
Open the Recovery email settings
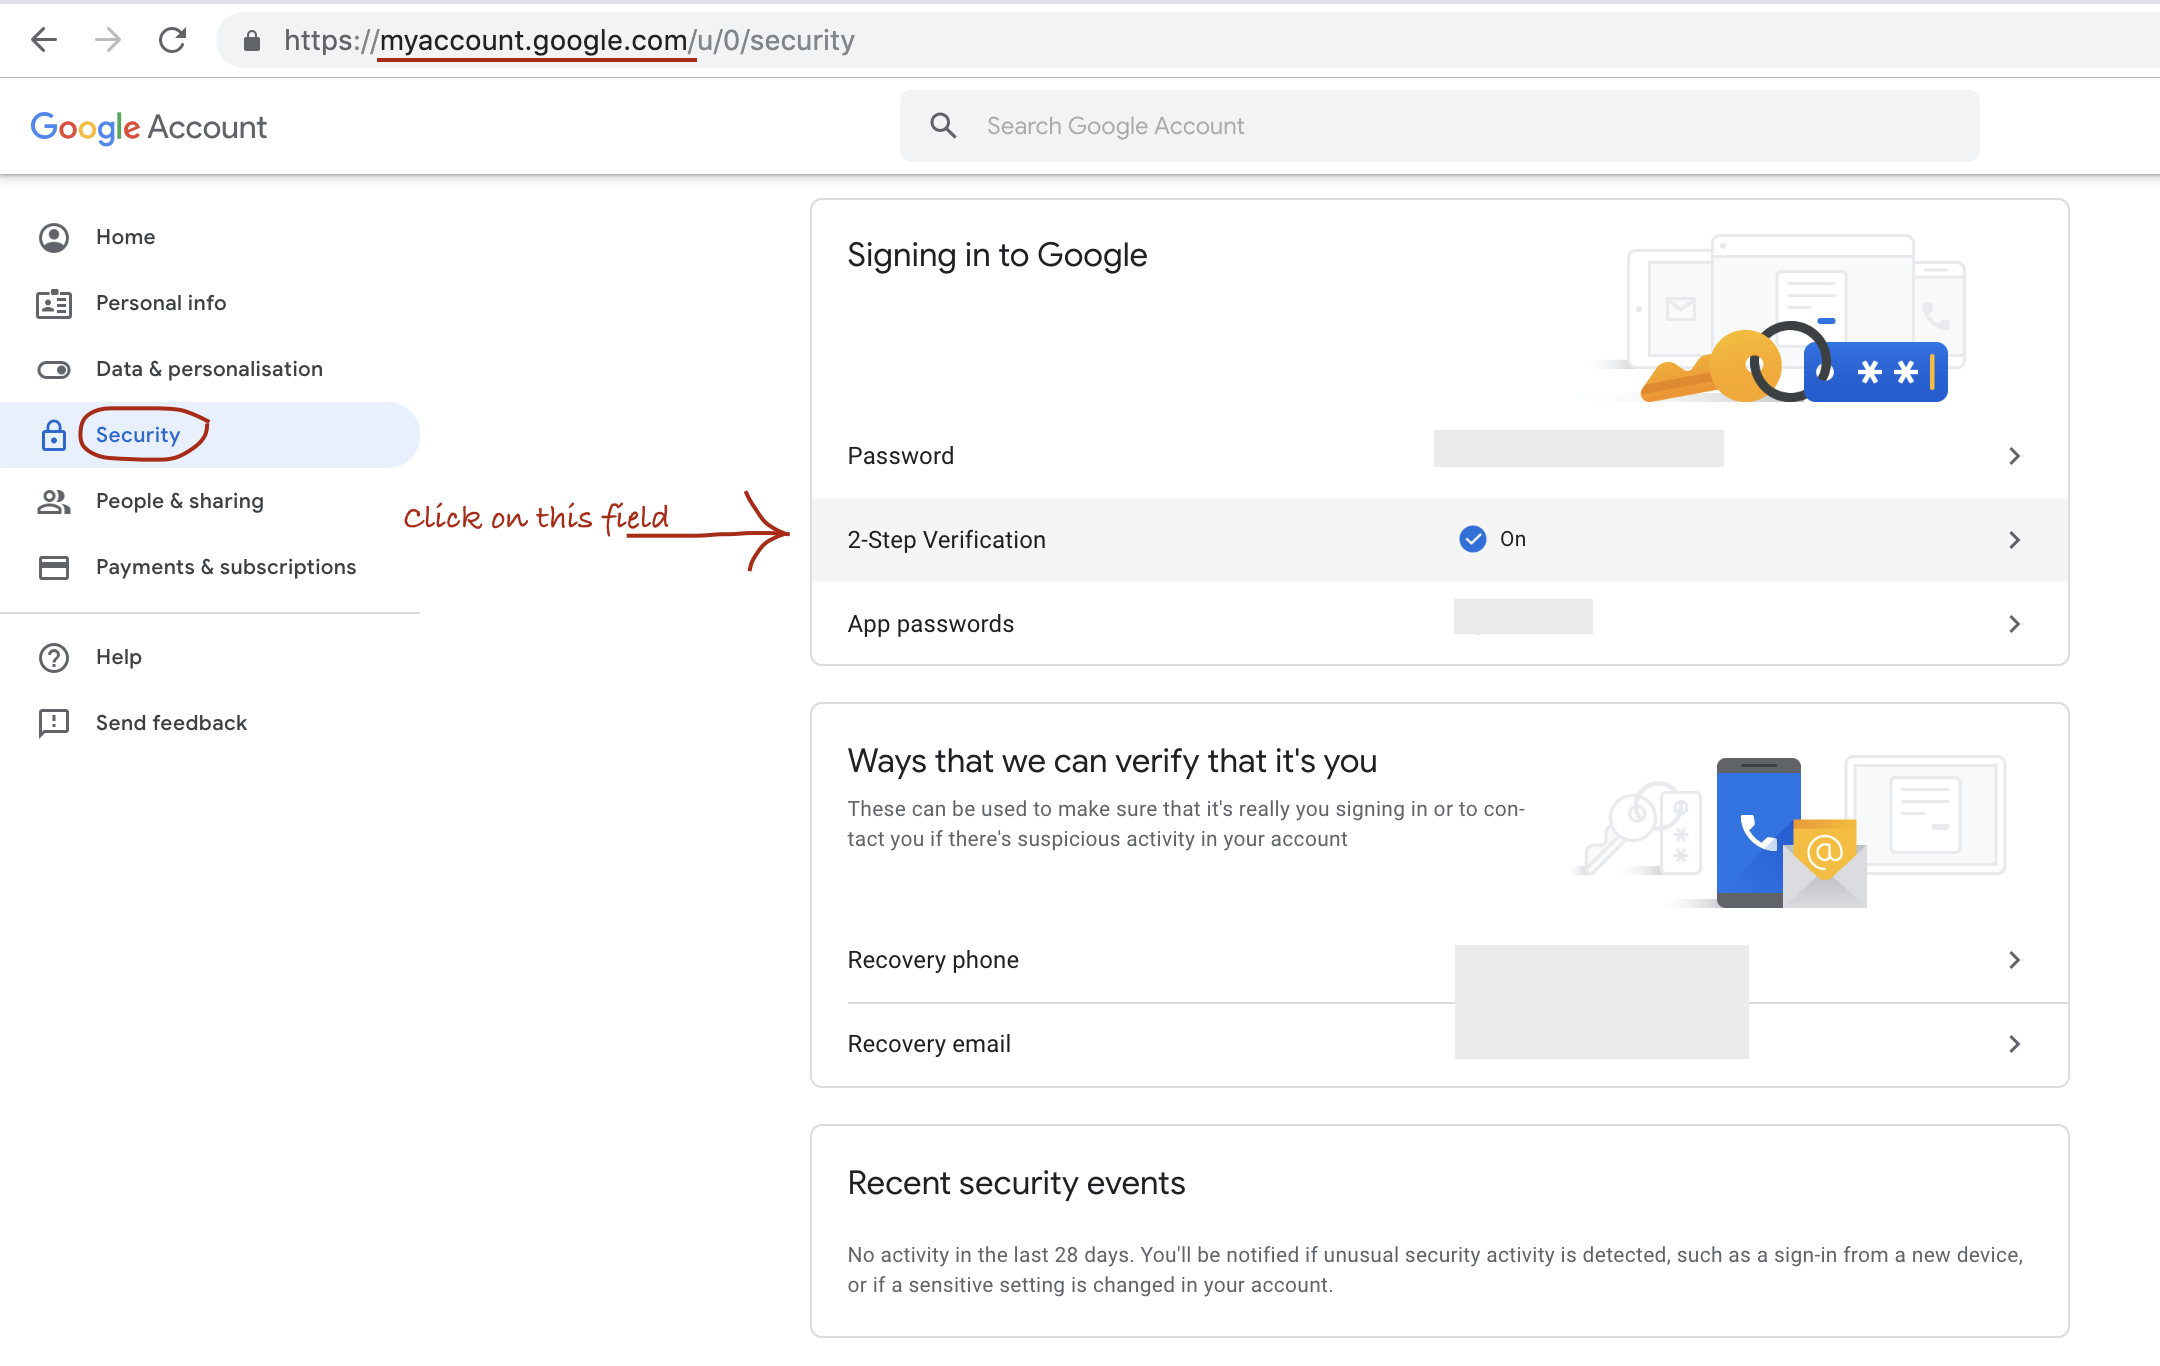pos(1439,1043)
